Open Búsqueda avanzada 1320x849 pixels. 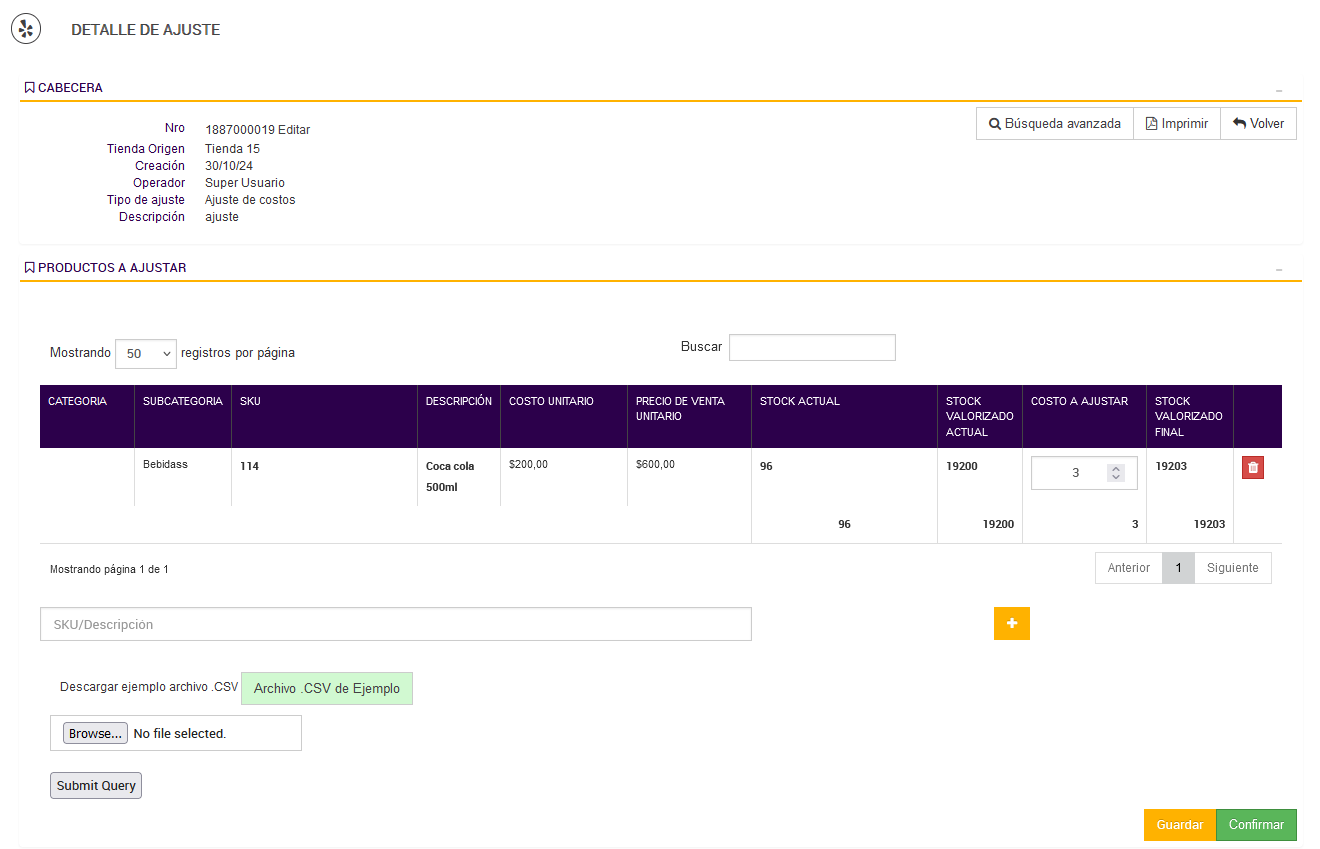tap(1054, 124)
